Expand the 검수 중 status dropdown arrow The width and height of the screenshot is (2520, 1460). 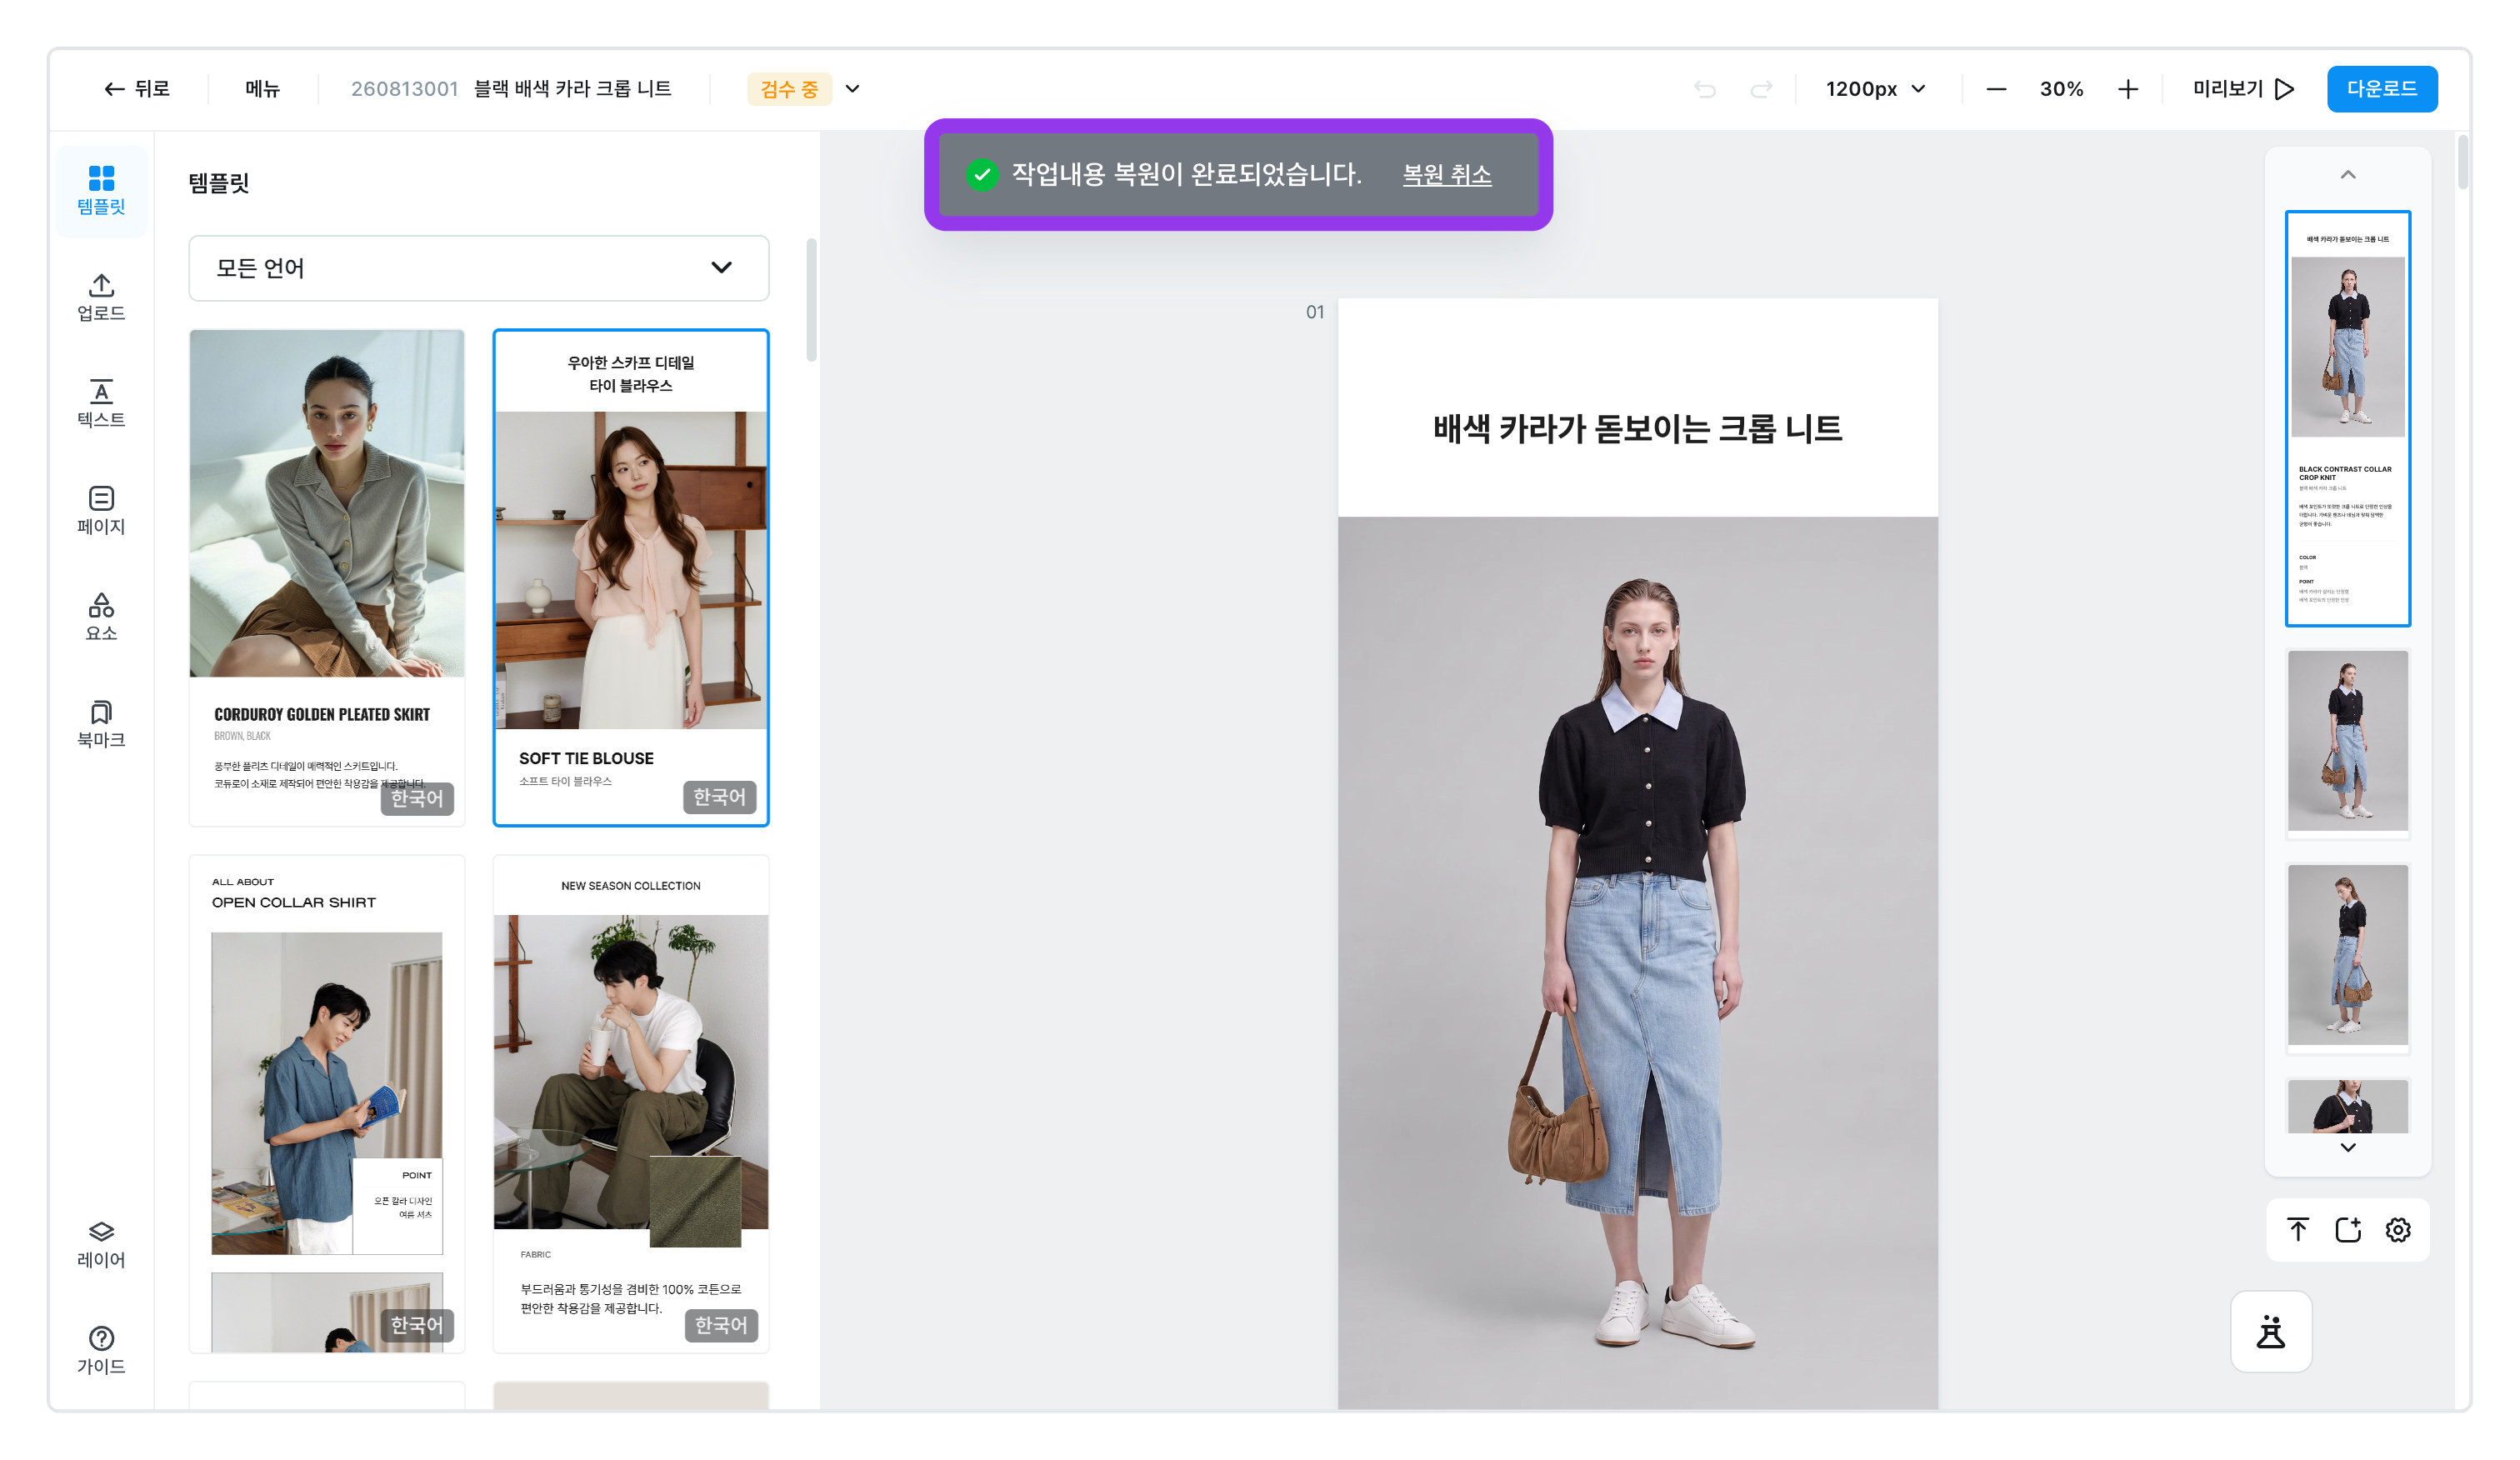point(853,89)
